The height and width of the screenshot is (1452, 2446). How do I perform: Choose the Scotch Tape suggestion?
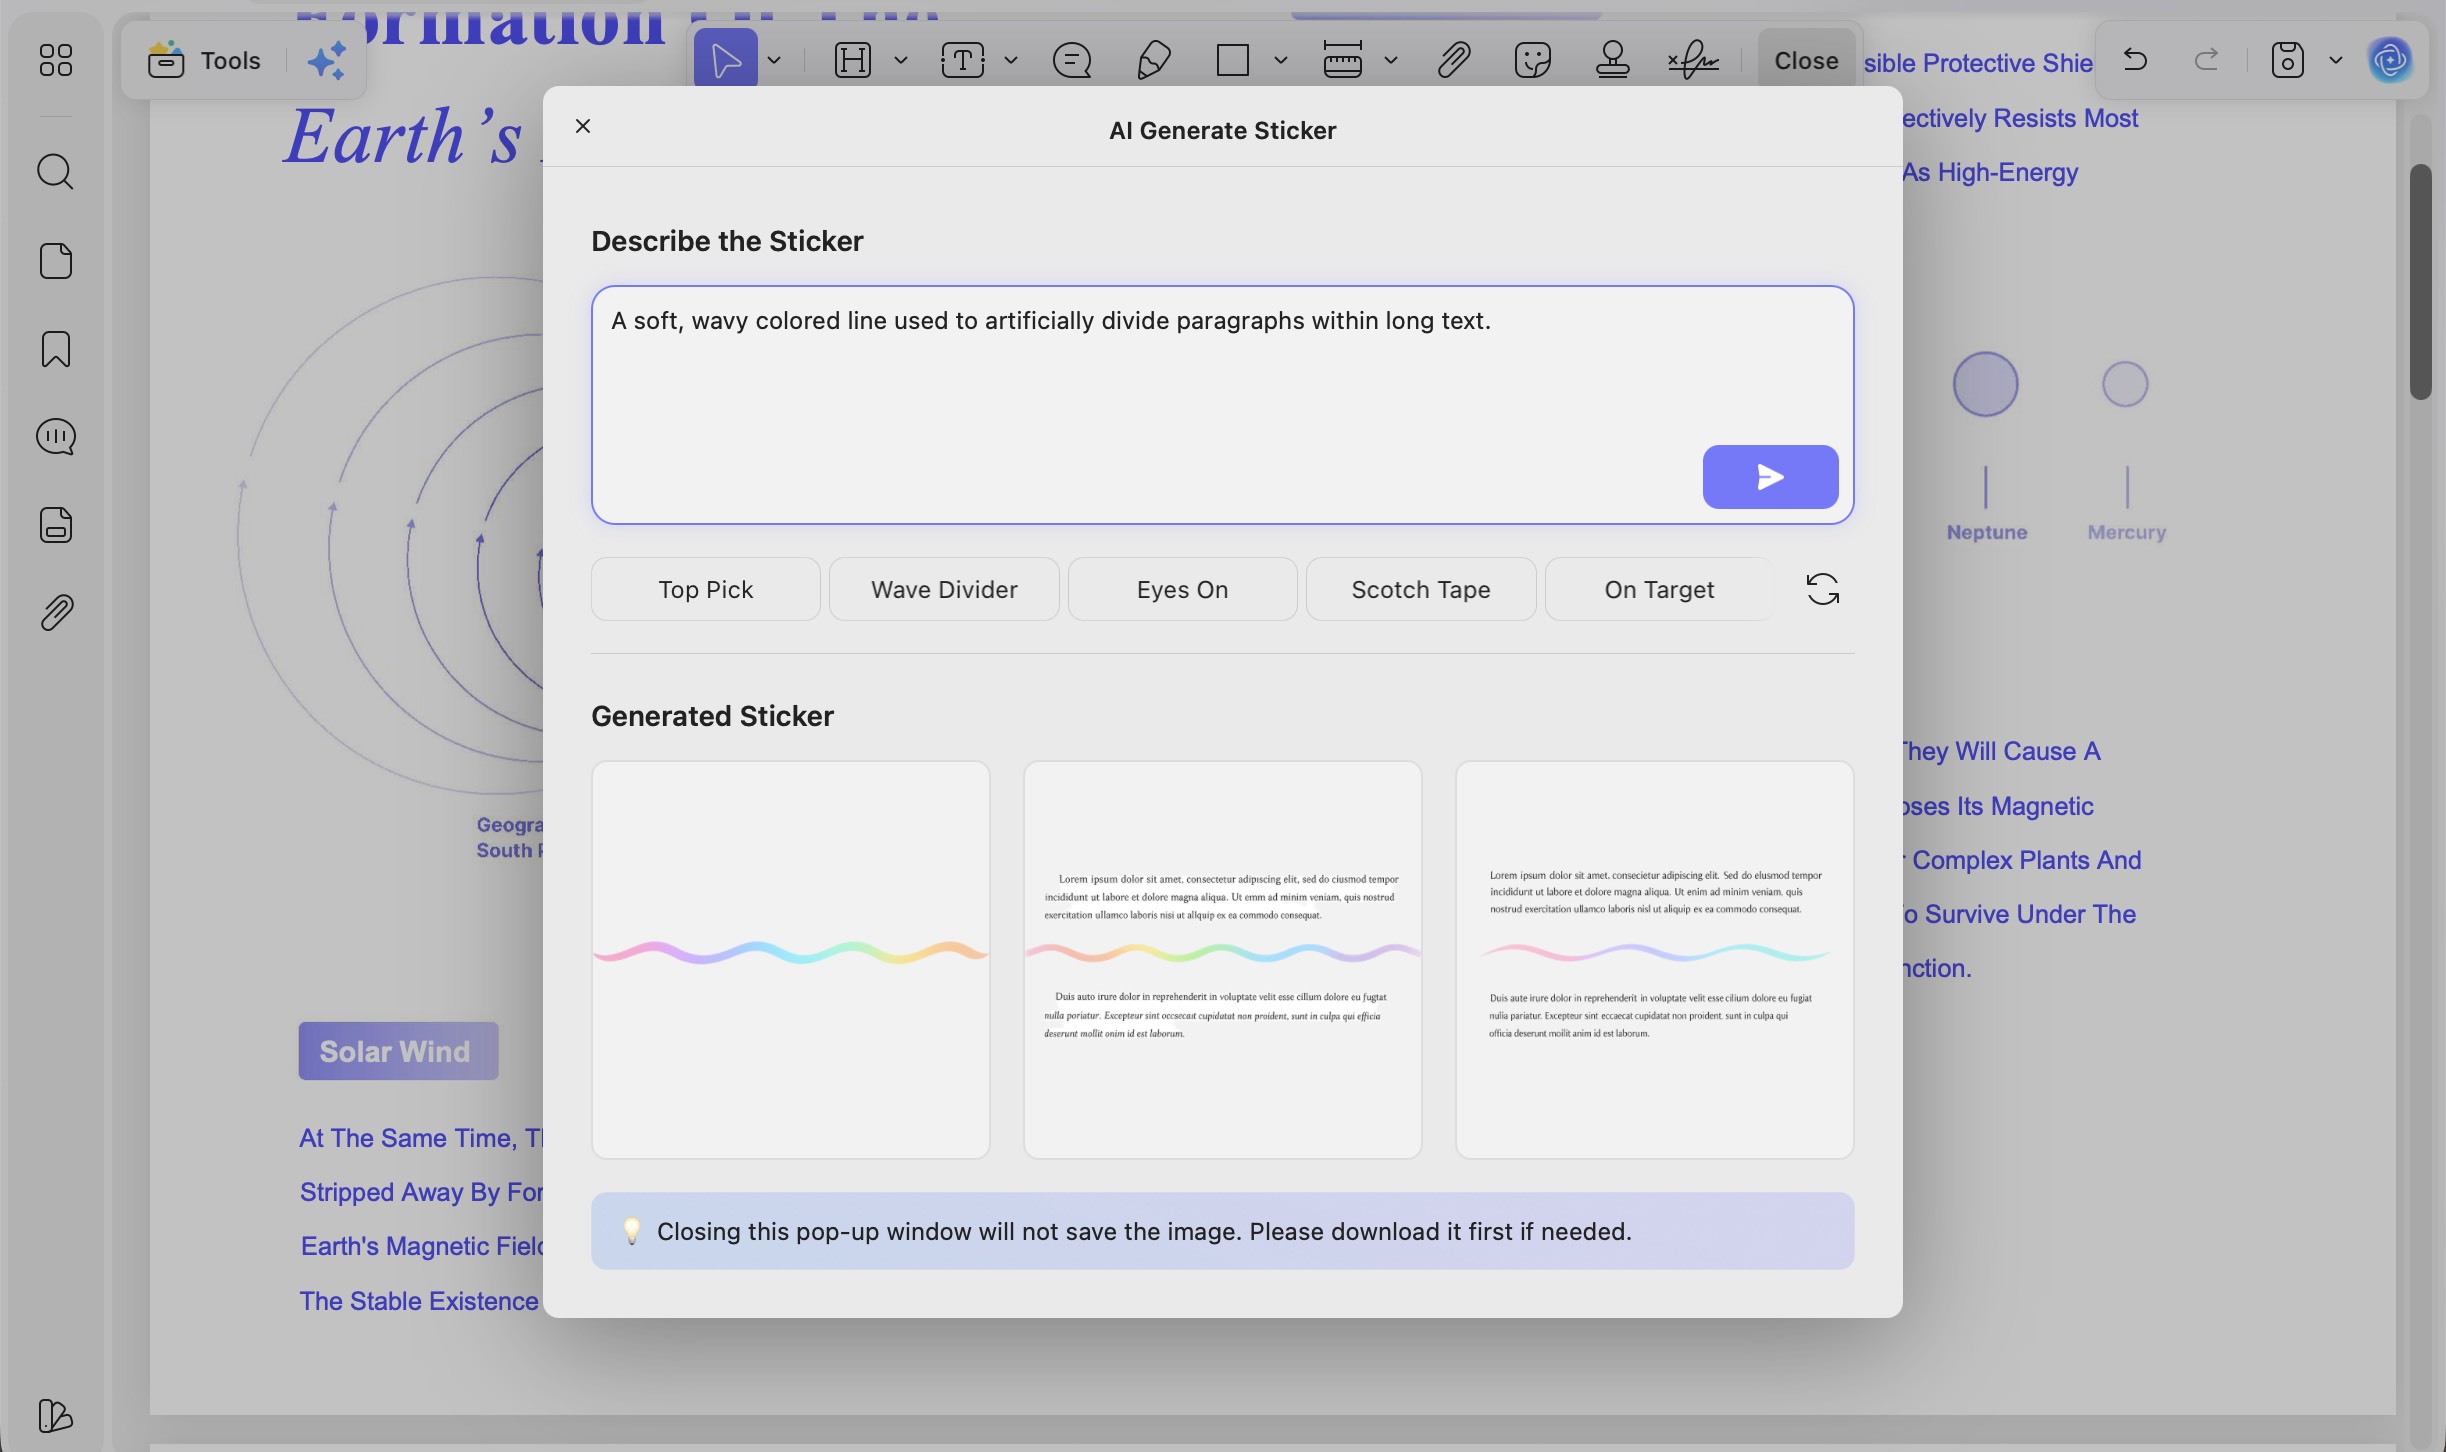point(1420,589)
